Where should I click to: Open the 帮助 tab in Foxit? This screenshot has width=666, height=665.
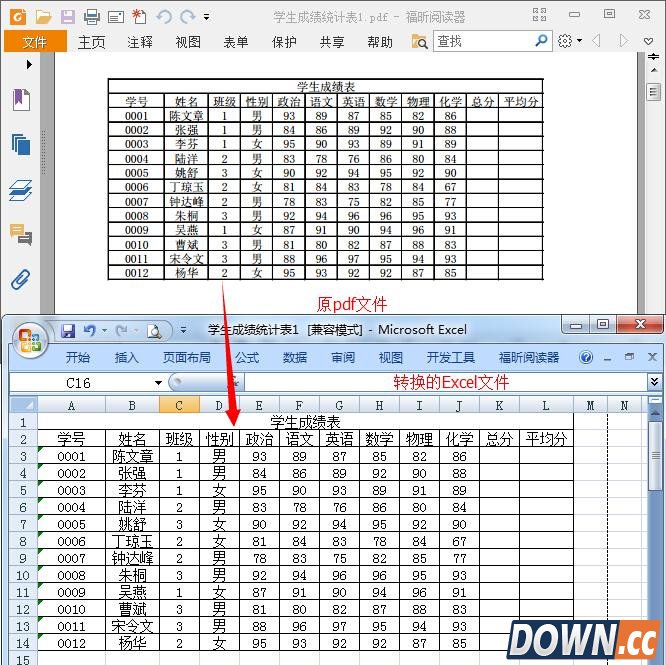[x=380, y=42]
